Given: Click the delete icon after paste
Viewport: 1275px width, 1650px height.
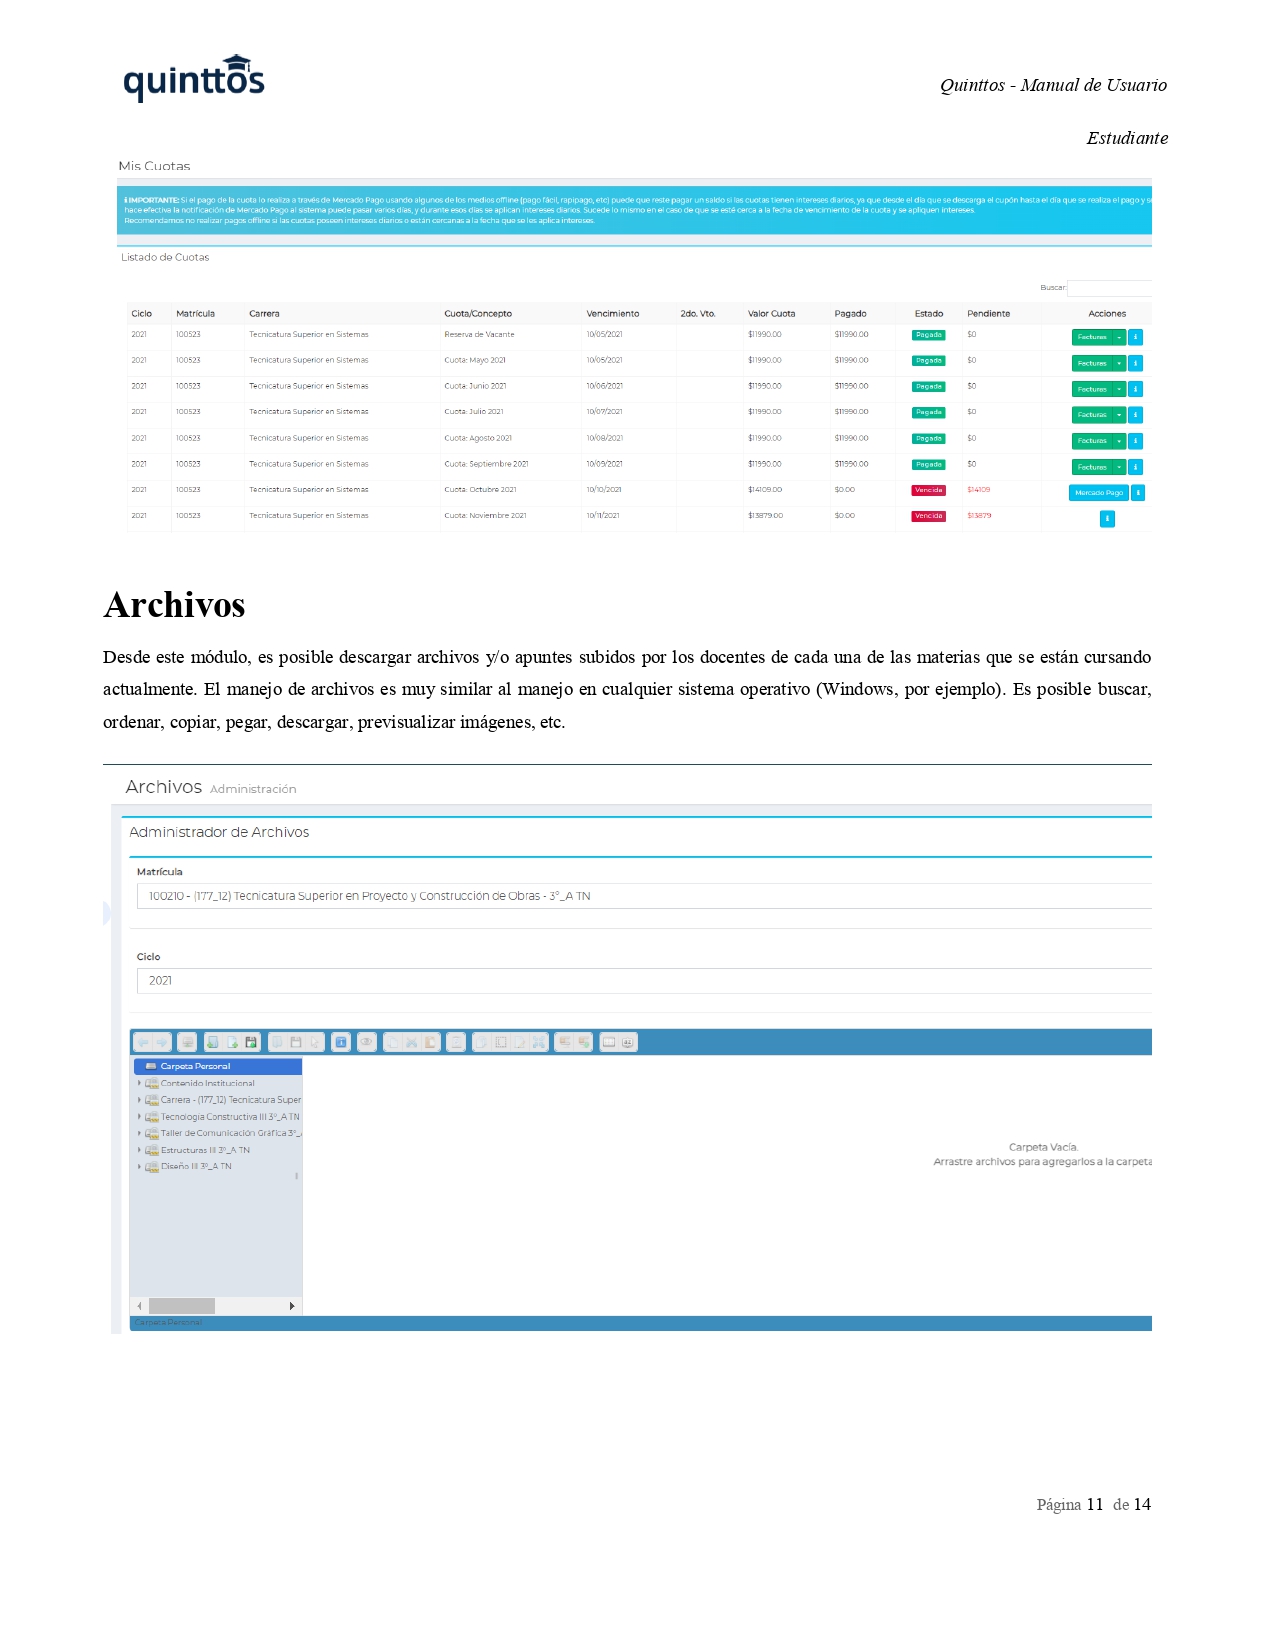Looking at the screenshot, I should pos(456,1042).
